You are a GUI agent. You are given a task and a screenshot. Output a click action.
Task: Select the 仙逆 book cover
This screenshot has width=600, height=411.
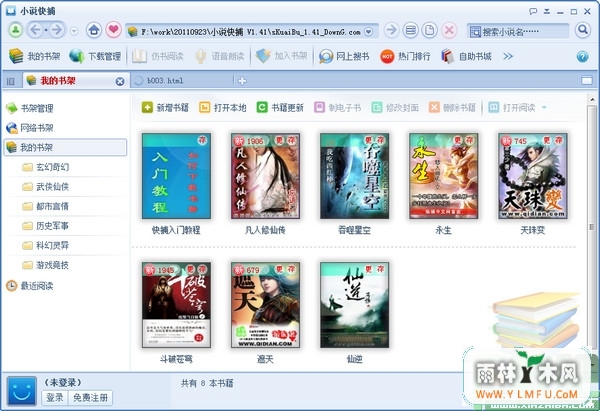point(354,305)
